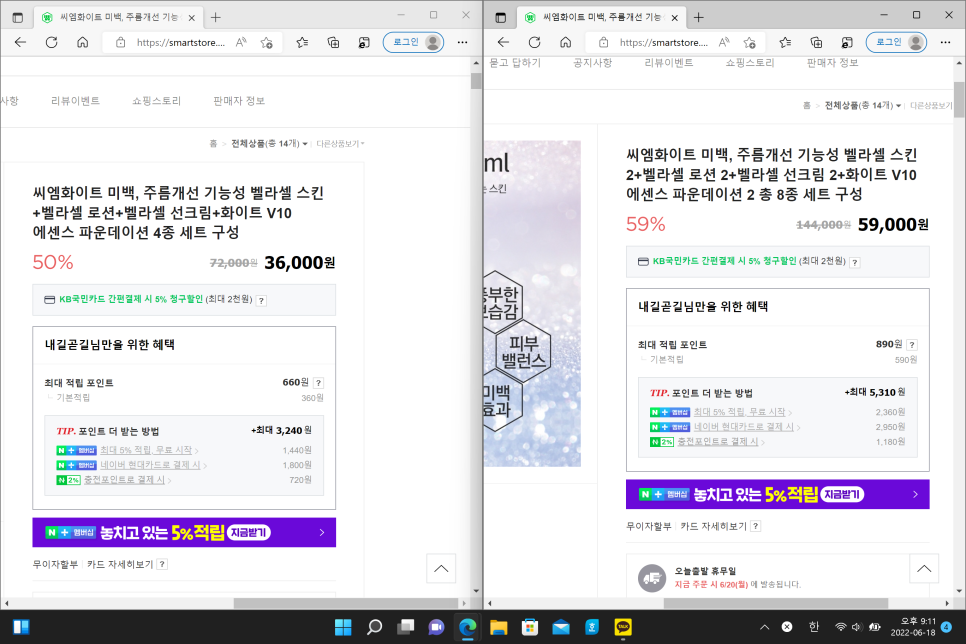Open browser essentials icon in left window toolbar
The width and height of the screenshot is (966, 644).
tap(364, 43)
